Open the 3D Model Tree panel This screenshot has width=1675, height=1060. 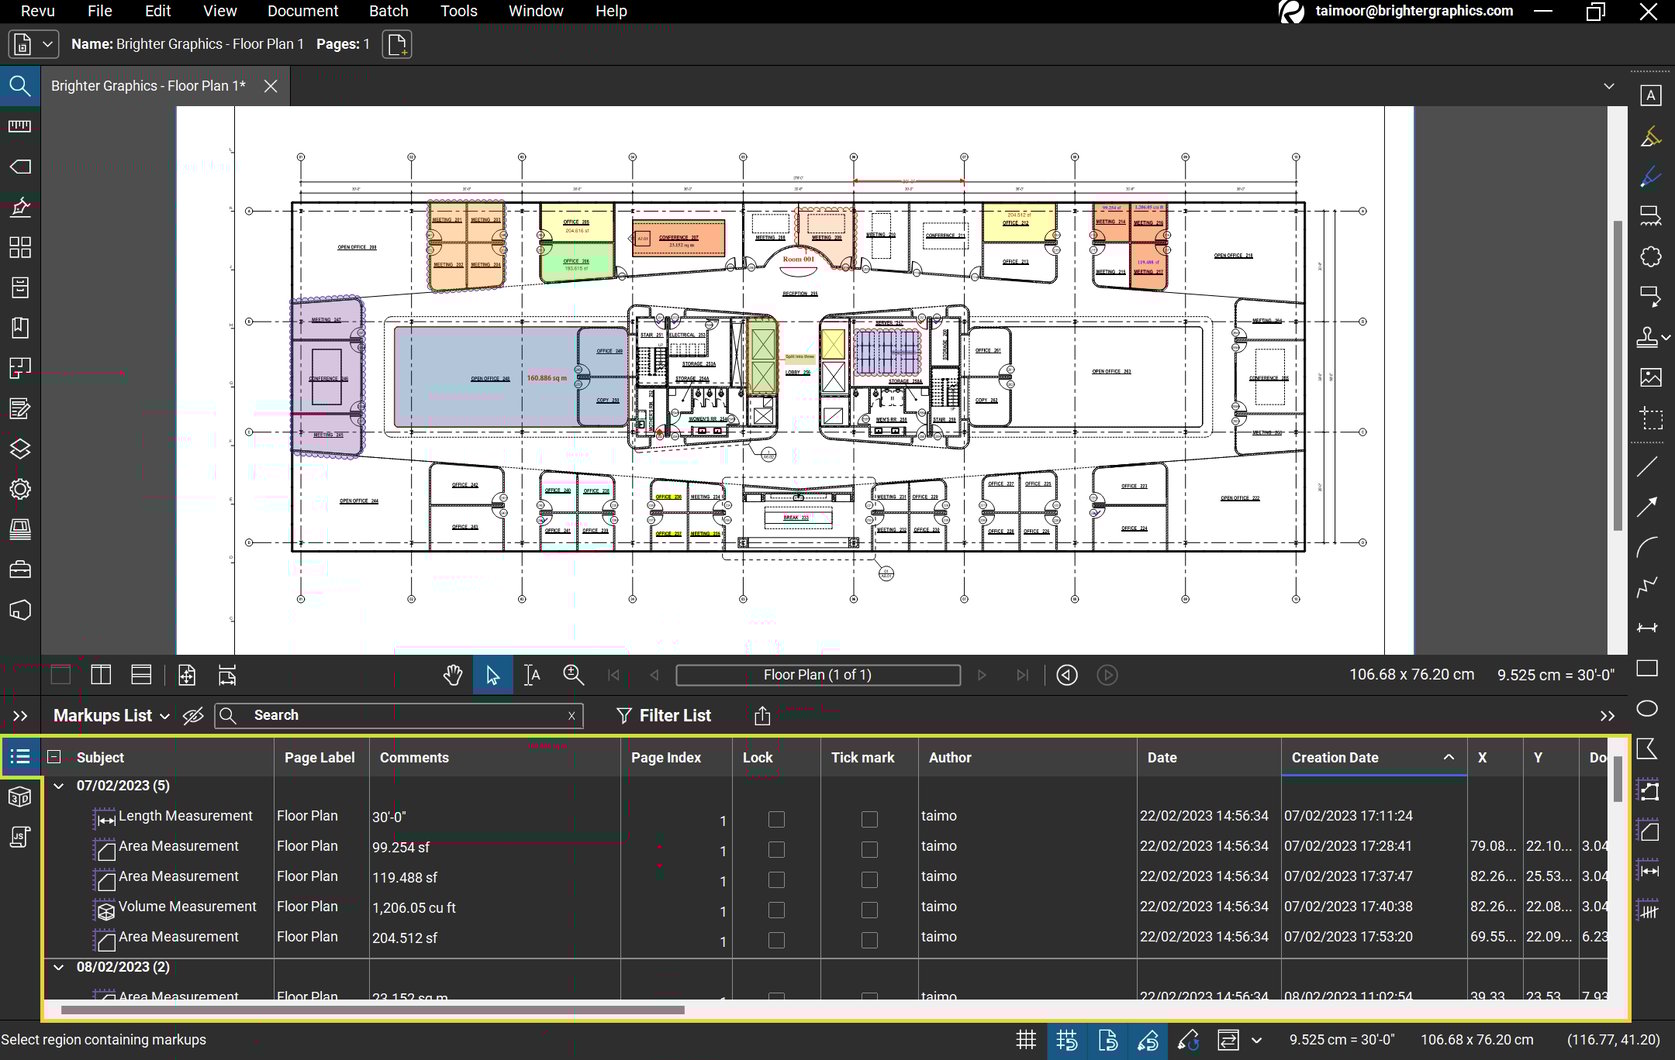20,797
